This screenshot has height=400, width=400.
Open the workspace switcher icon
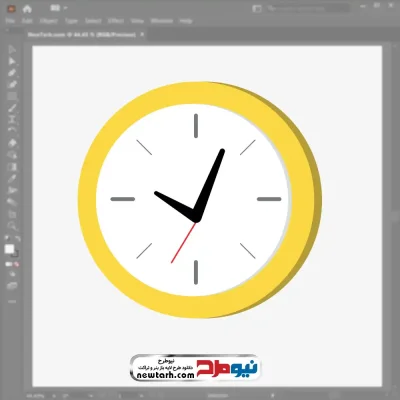257,9
